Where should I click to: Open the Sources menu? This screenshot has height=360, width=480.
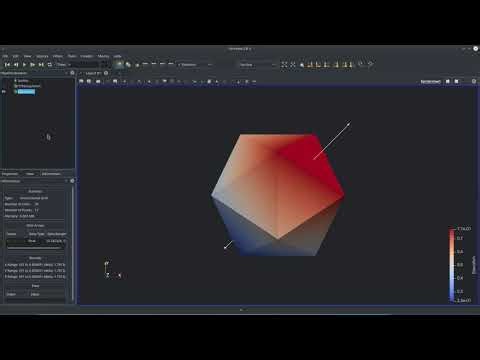tap(42, 56)
